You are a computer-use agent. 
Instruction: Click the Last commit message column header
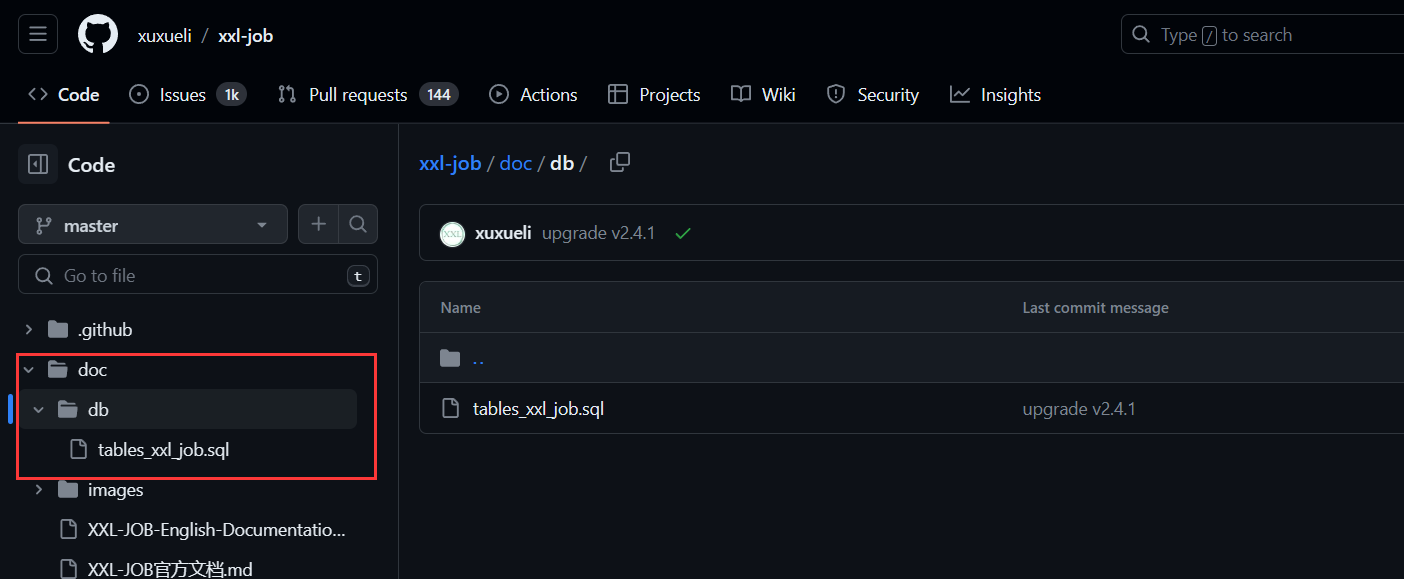click(x=1095, y=308)
